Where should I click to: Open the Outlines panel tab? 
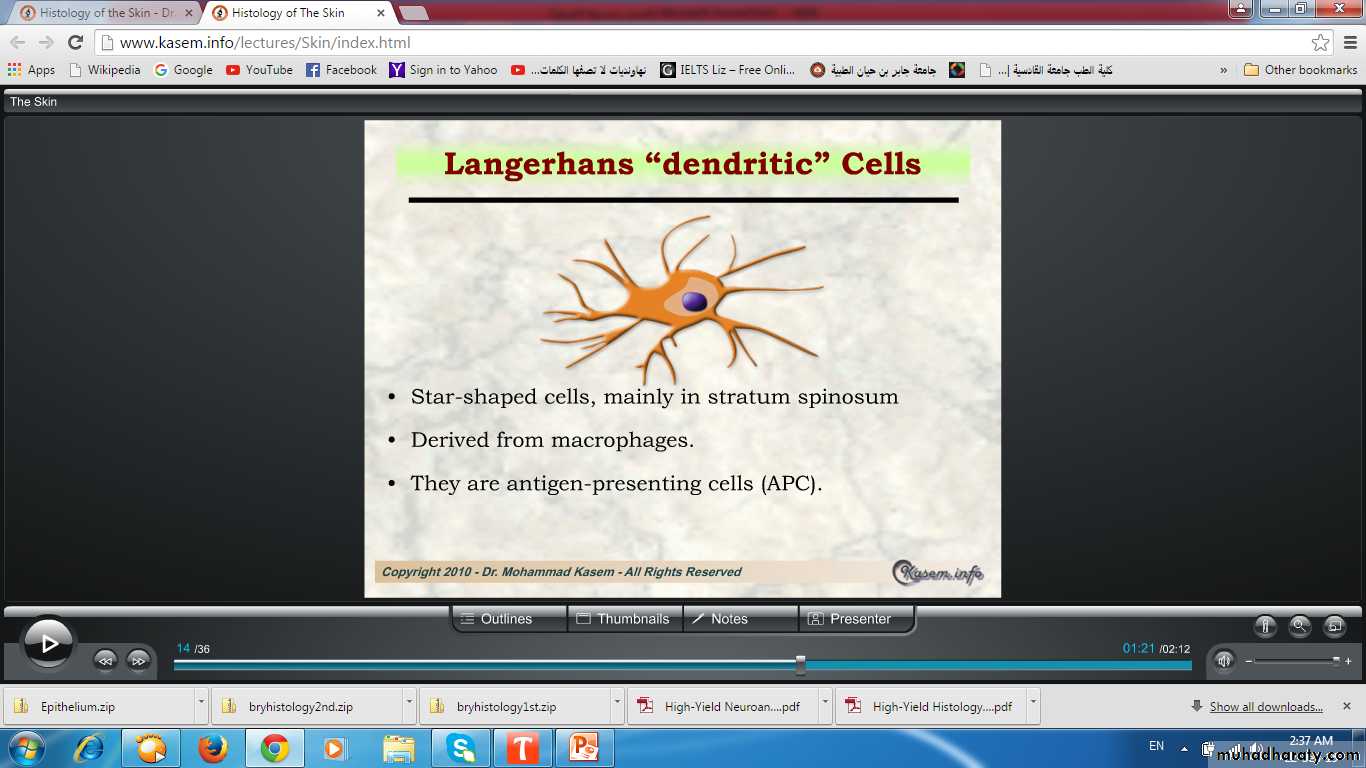coord(508,619)
